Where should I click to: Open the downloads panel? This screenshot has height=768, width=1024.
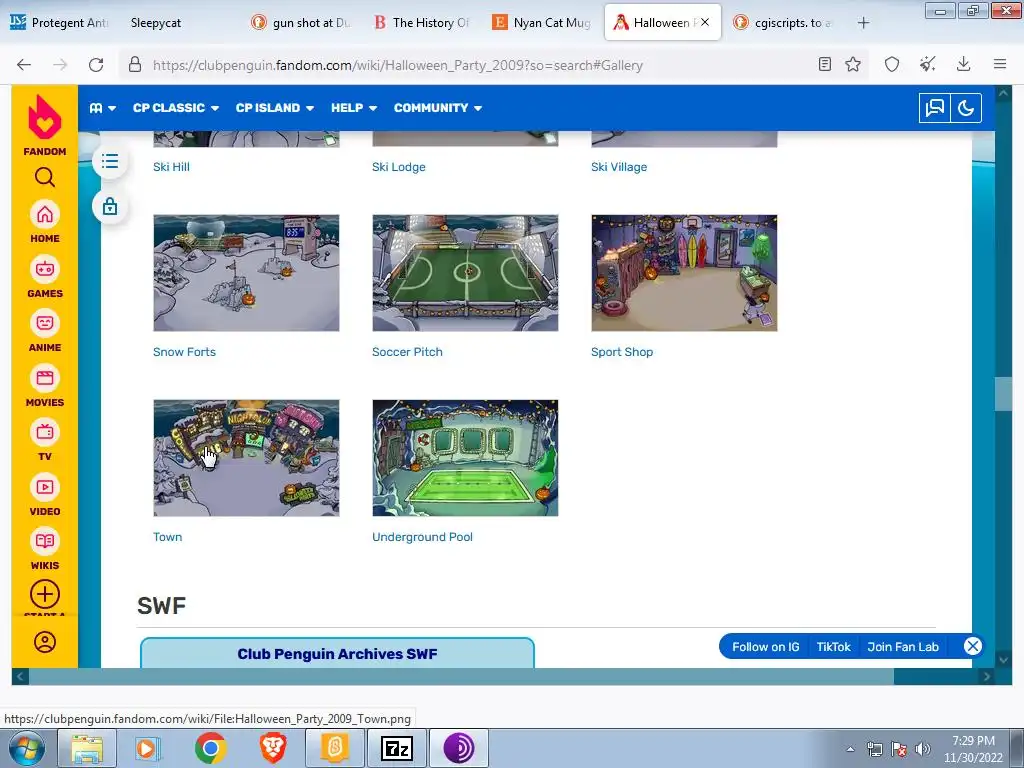click(963, 64)
